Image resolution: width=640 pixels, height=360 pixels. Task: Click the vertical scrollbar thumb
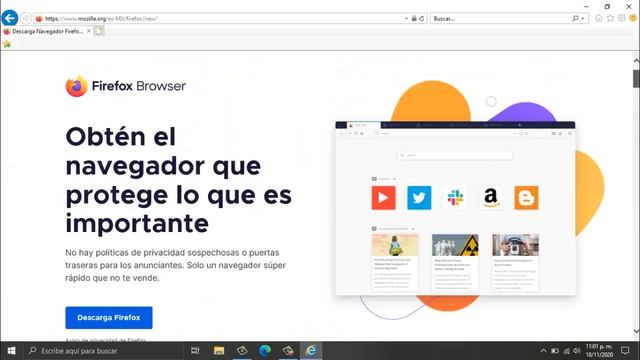[636, 78]
